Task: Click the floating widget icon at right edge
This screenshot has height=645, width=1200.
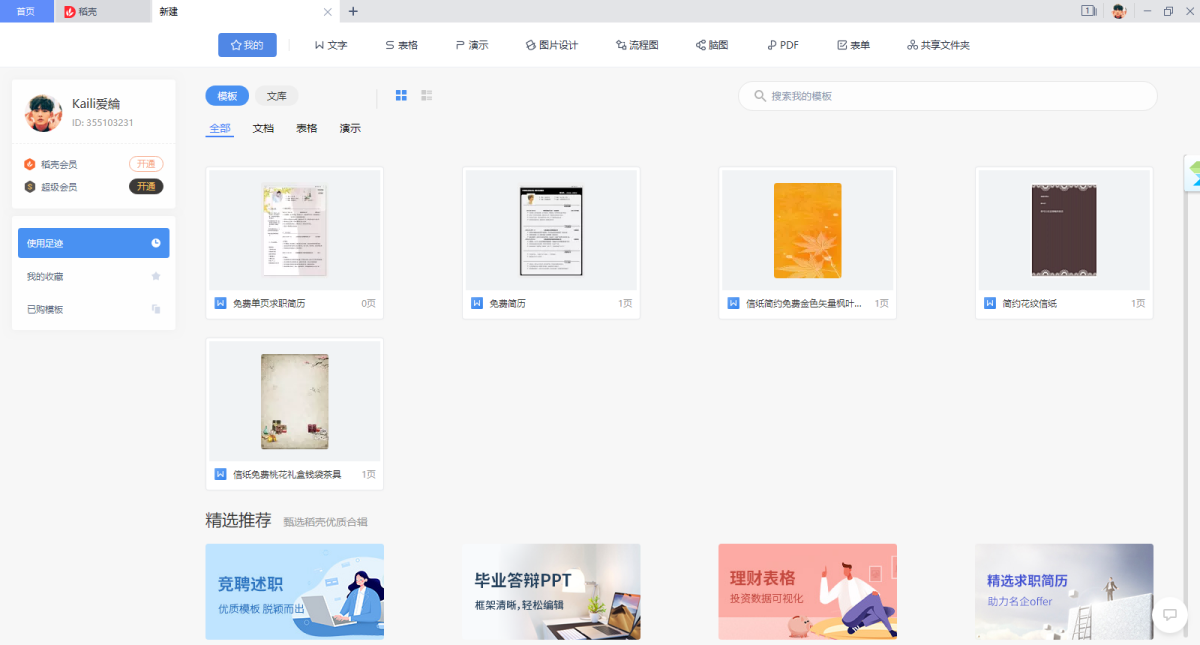Action: [1193, 173]
